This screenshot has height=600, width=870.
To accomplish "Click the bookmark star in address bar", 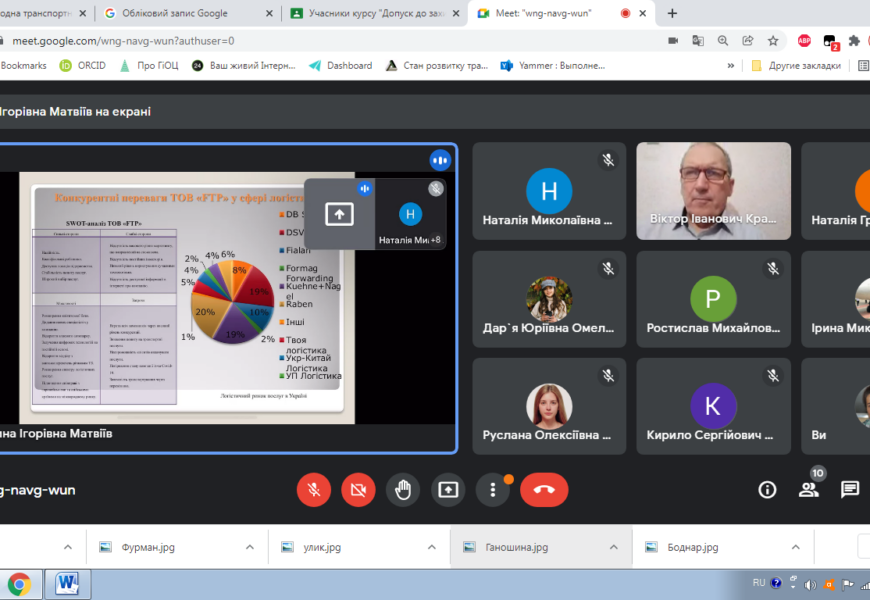I will tap(773, 41).
